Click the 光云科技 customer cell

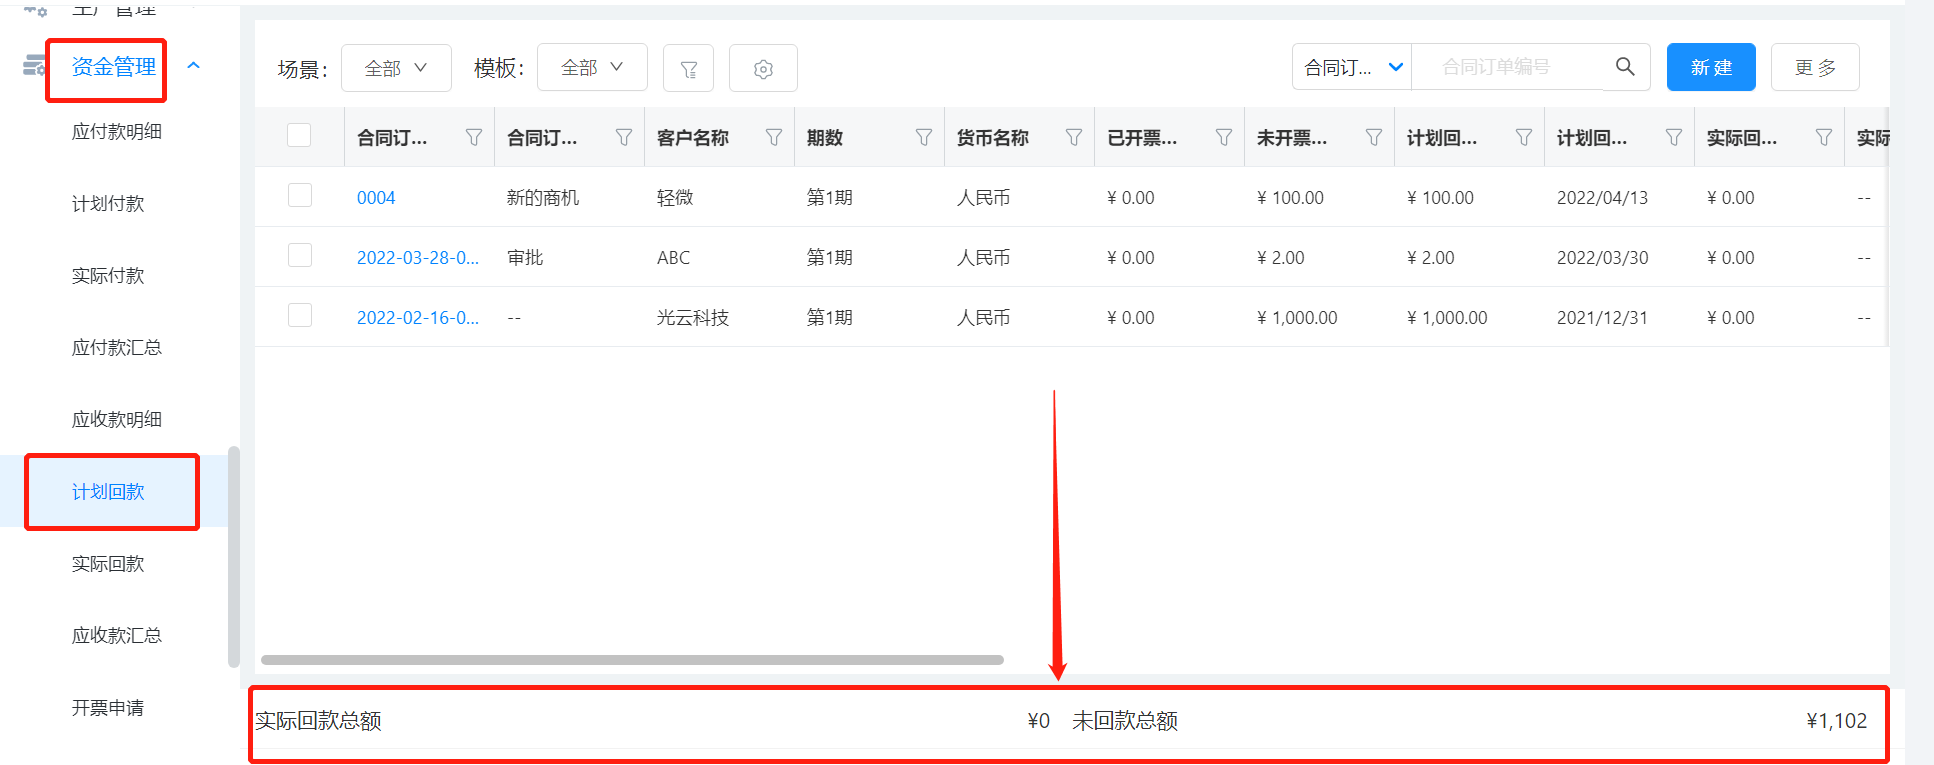click(x=693, y=318)
